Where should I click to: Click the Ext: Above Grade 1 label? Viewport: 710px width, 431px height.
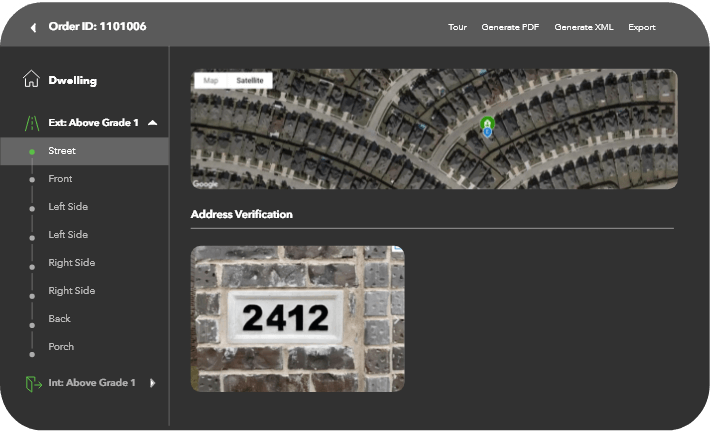click(93, 123)
